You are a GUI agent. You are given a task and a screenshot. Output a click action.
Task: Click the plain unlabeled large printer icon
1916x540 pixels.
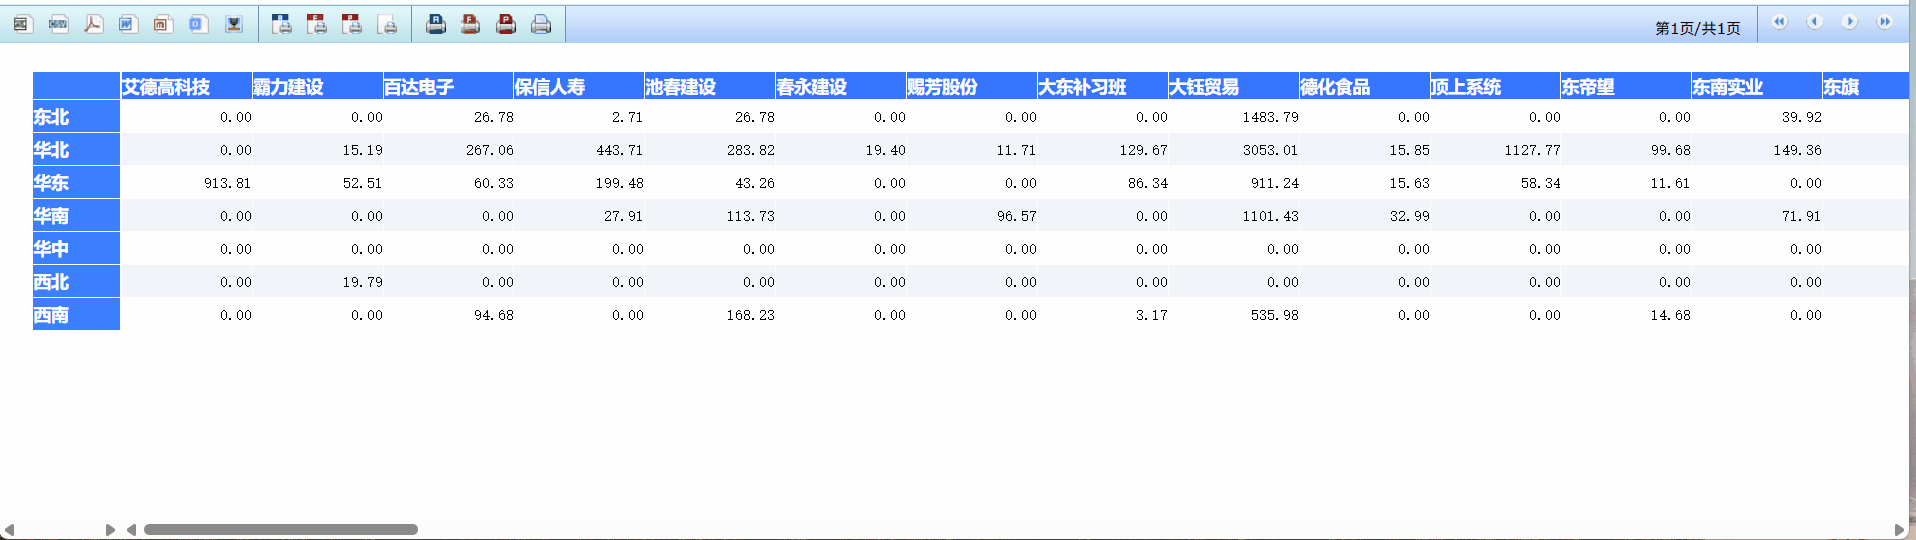coord(541,24)
